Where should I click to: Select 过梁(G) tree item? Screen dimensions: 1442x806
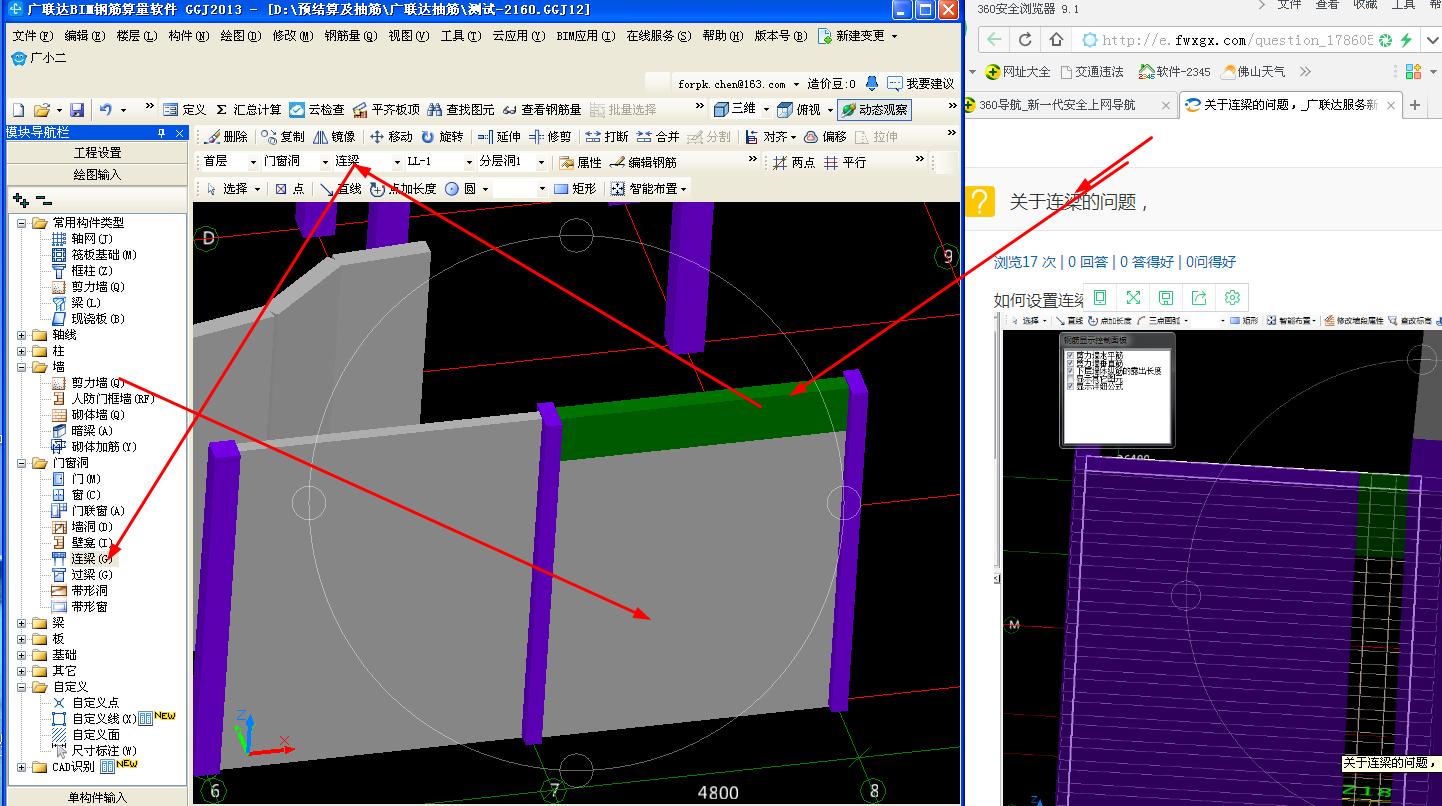(x=92, y=575)
